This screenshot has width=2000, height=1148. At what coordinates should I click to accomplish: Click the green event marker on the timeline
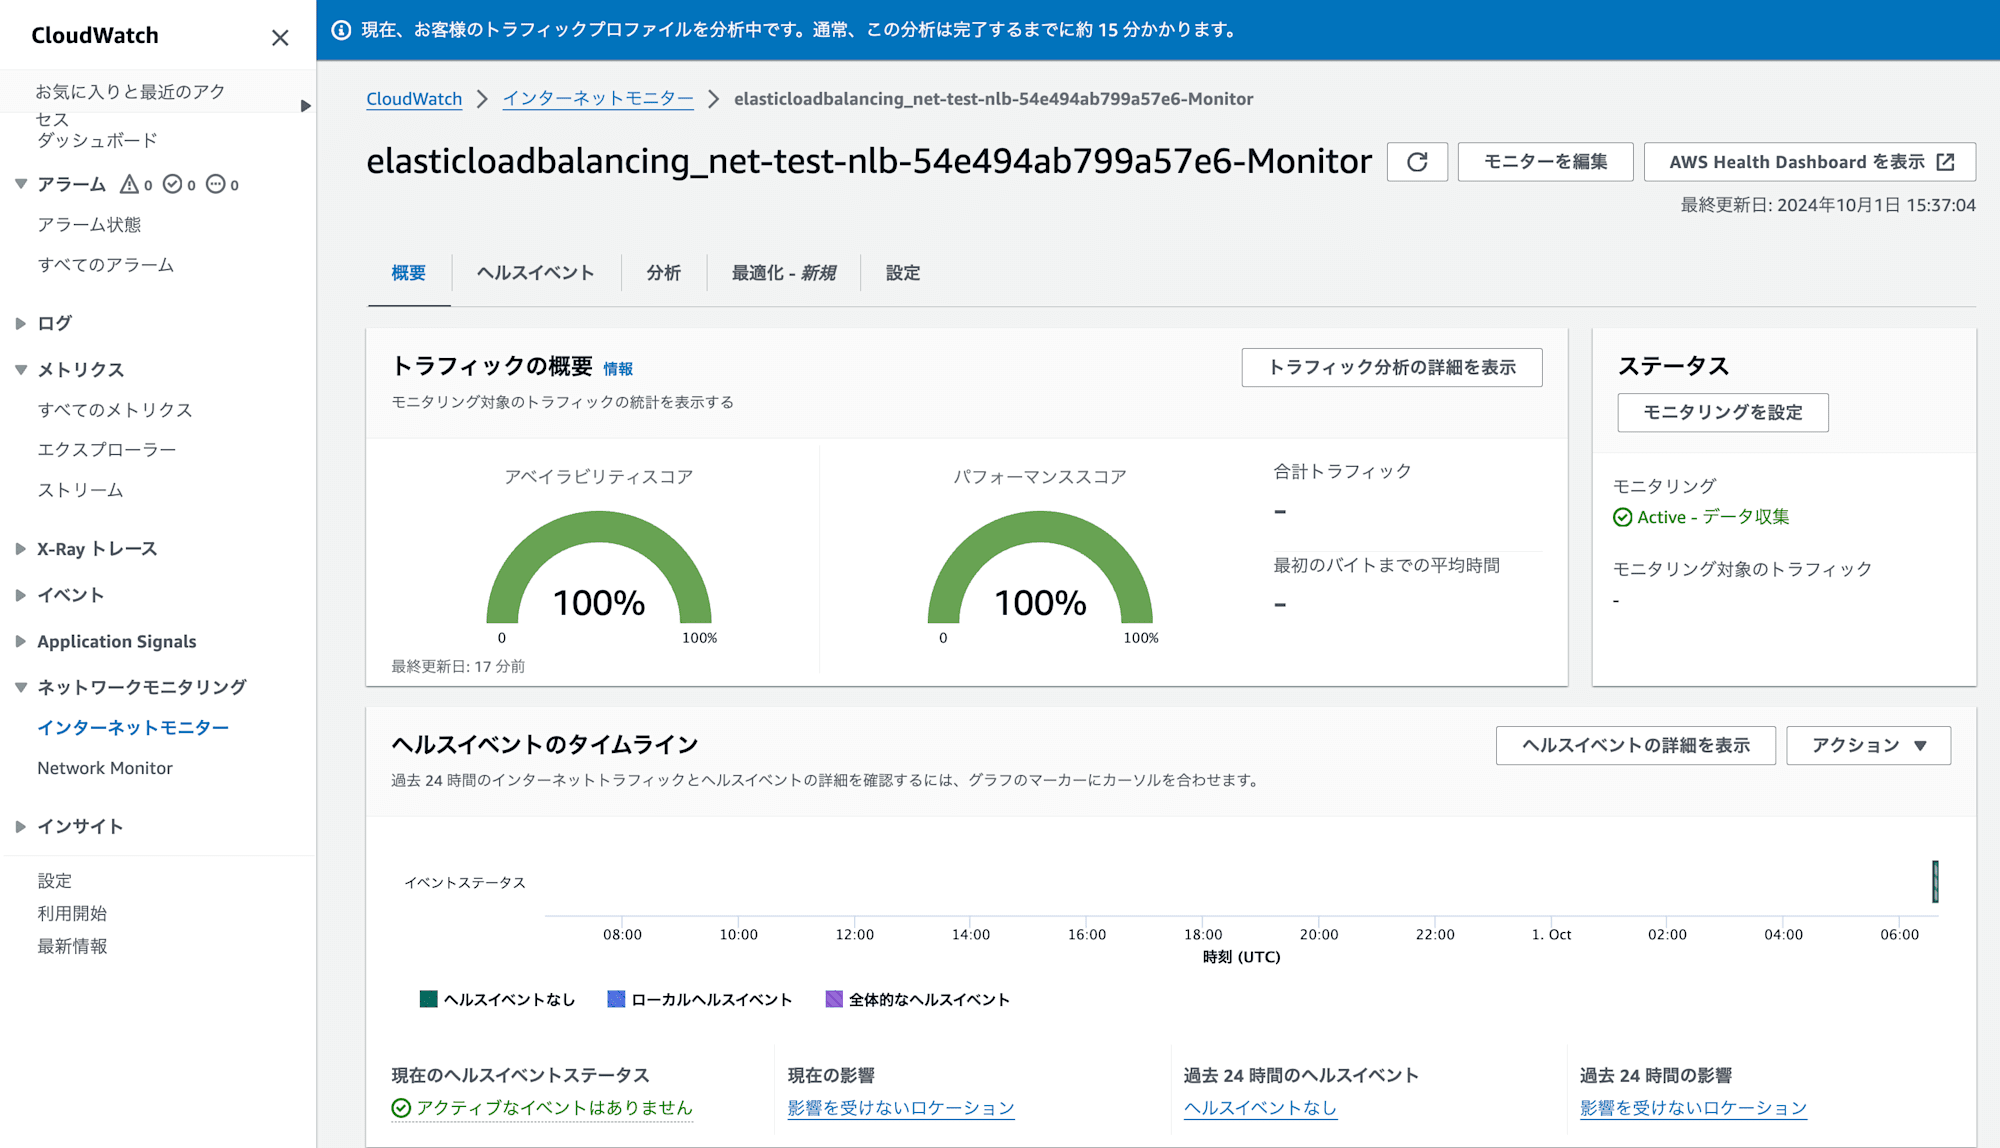1935,881
